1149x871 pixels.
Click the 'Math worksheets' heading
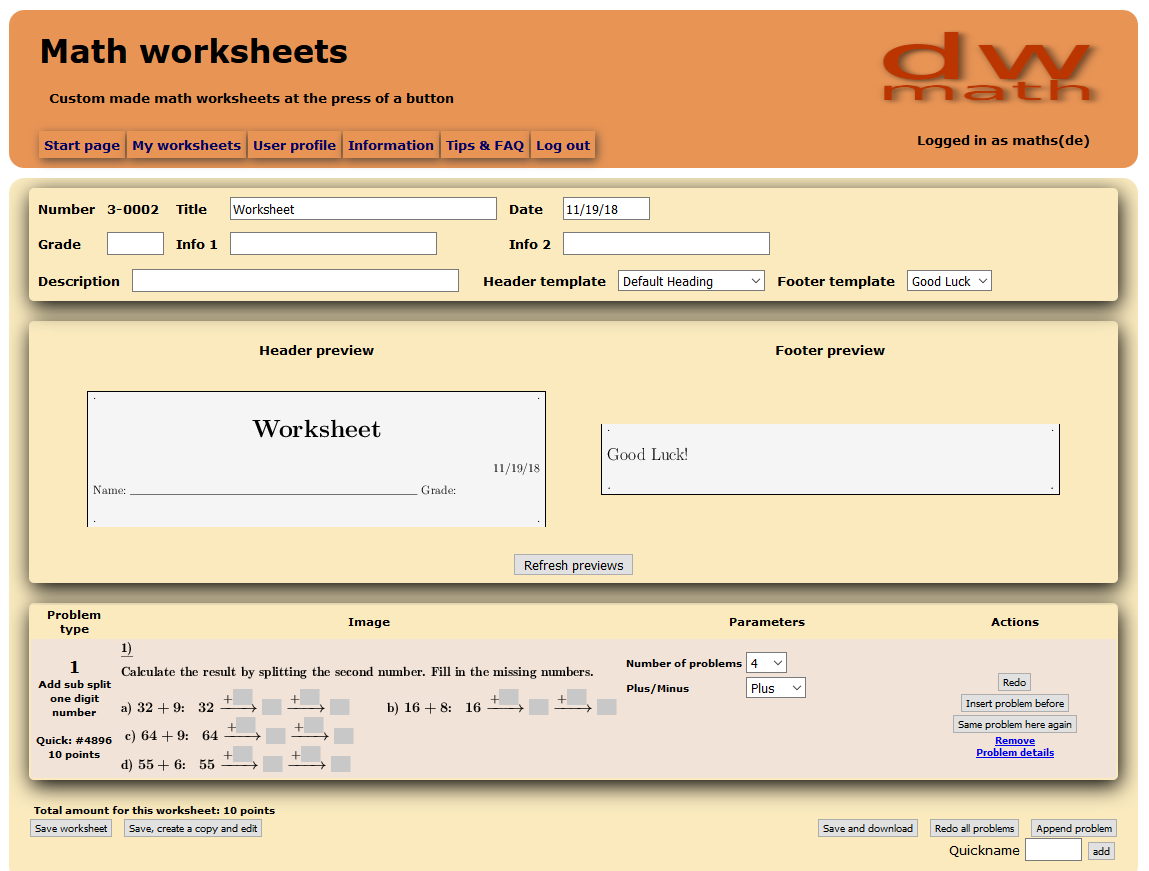point(193,52)
